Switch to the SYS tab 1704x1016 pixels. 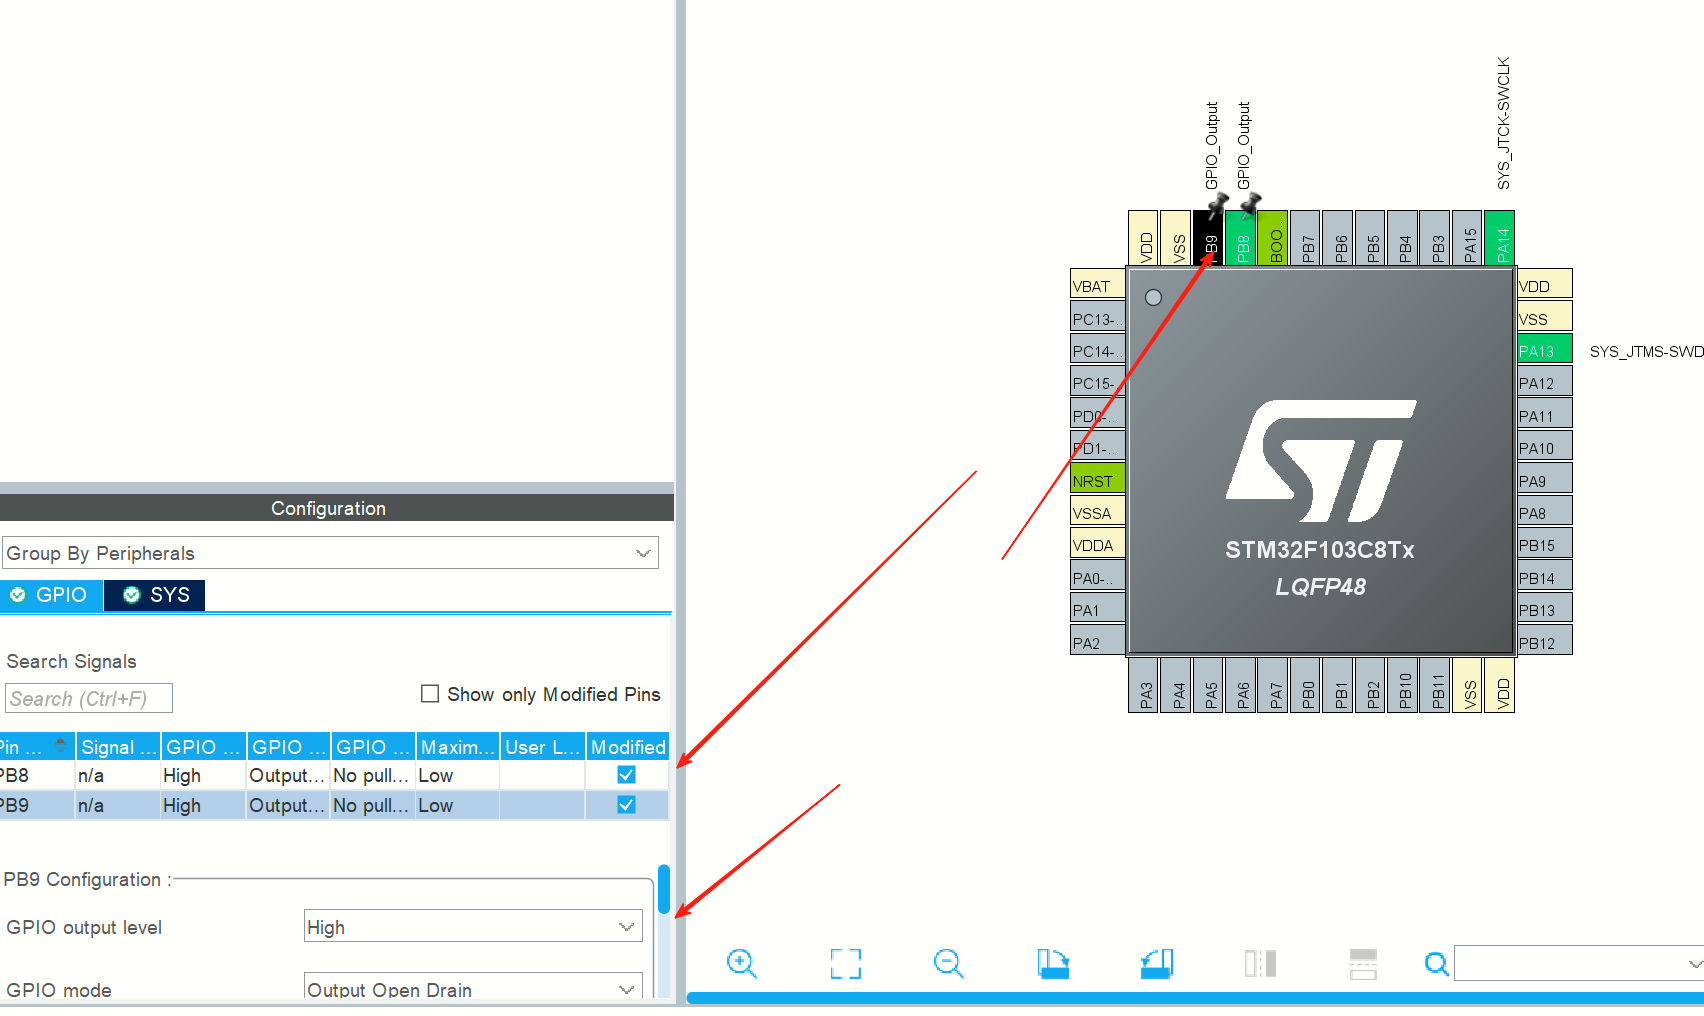tap(155, 595)
